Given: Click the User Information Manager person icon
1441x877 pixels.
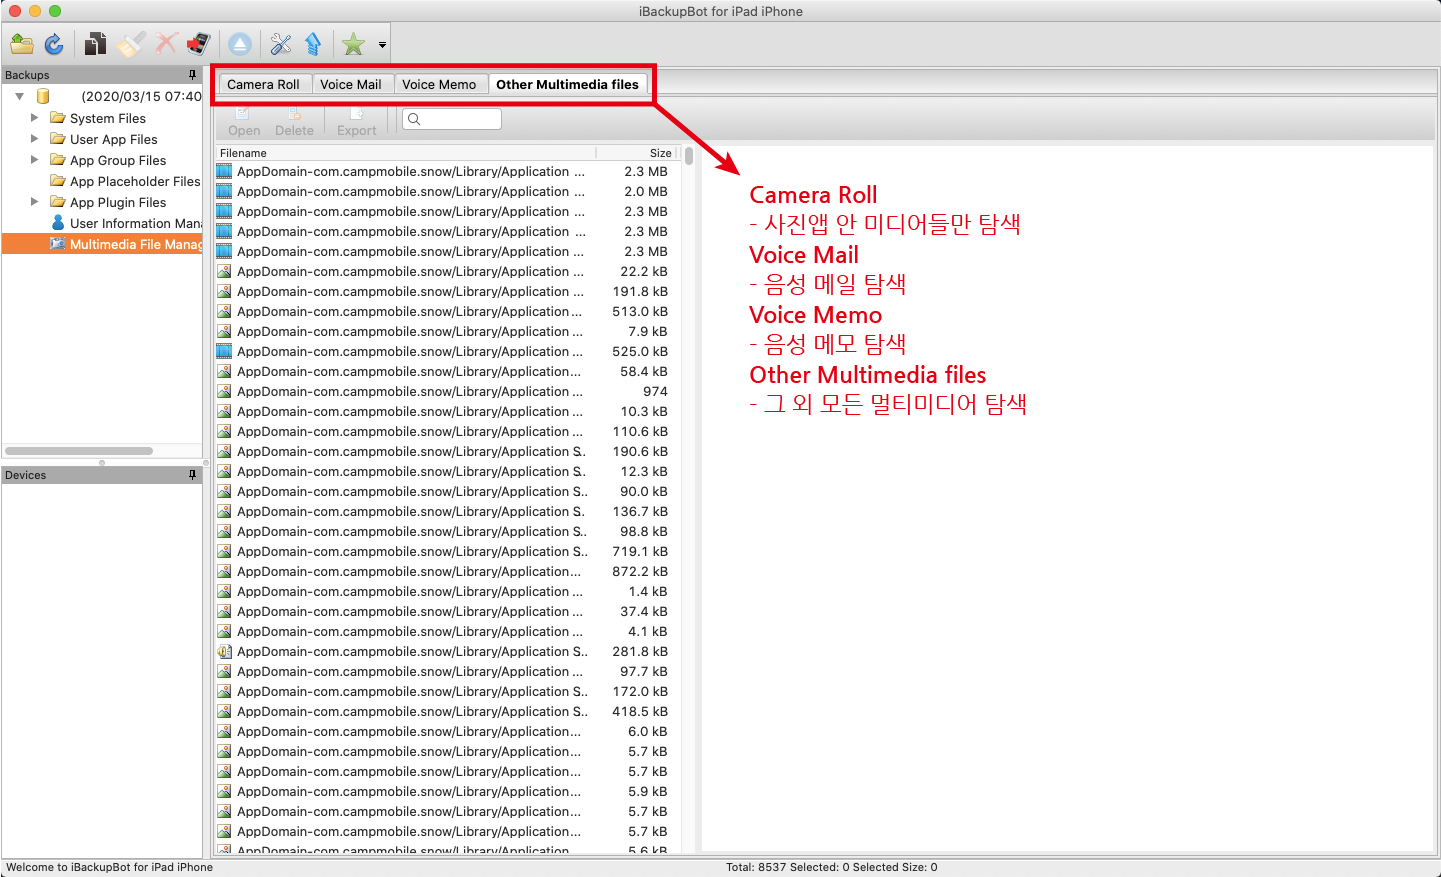Looking at the screenshot, I should coord(58,223).
